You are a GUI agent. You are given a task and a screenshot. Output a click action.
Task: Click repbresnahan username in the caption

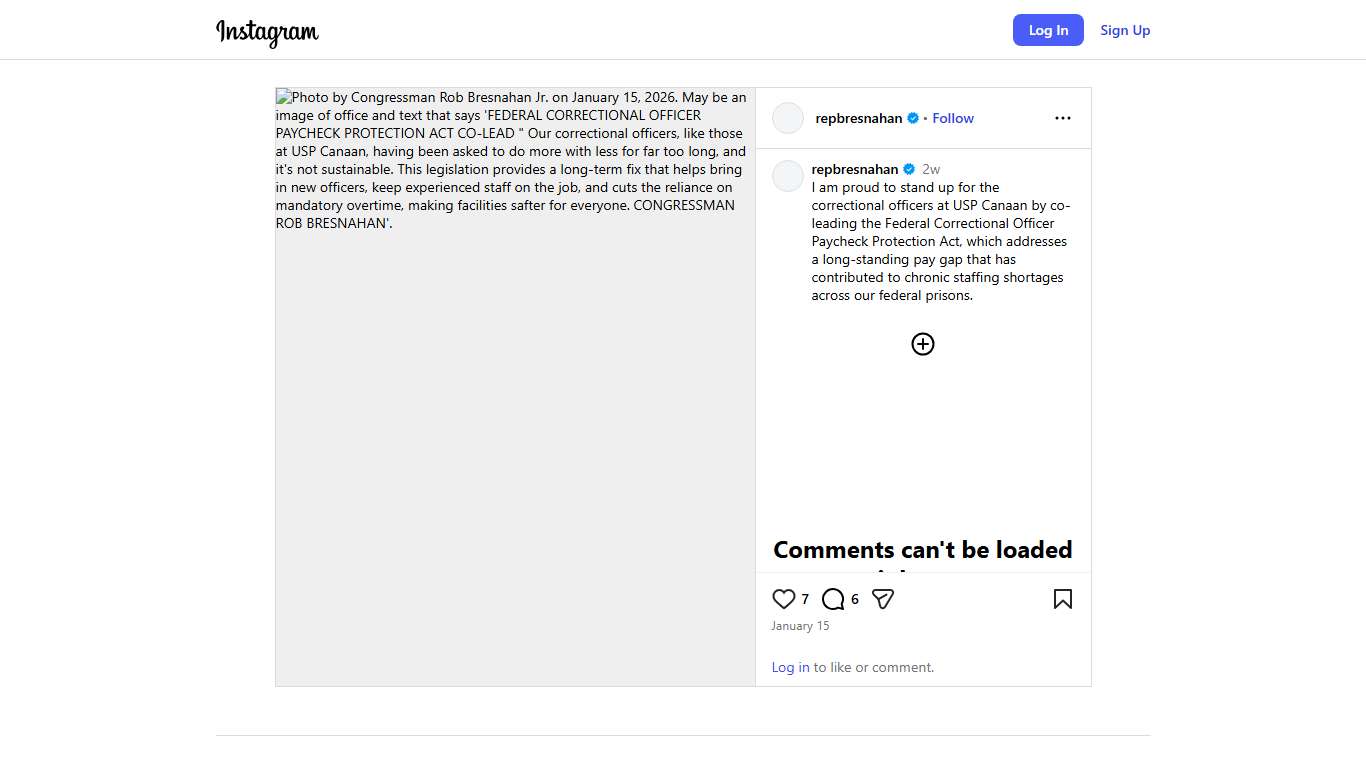[855, 169]
